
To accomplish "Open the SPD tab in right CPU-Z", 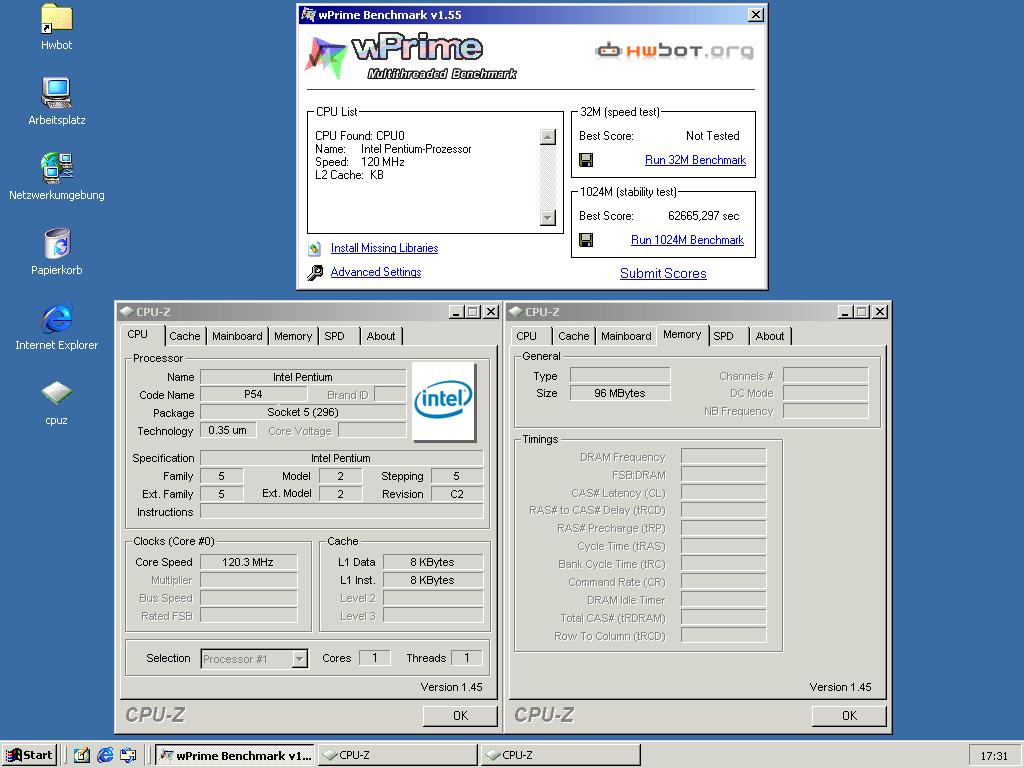I will (x=723, y=336).
